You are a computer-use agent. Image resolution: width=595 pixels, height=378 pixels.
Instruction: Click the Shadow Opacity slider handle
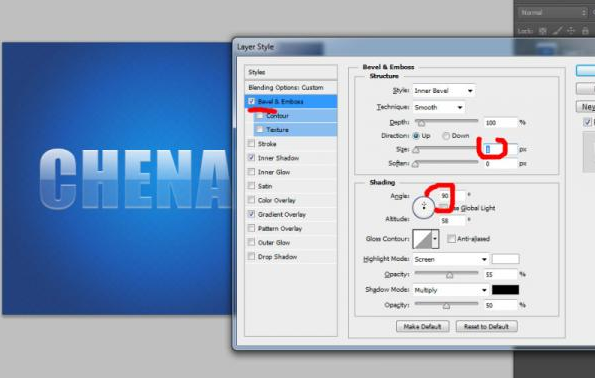tap(446, 306)
